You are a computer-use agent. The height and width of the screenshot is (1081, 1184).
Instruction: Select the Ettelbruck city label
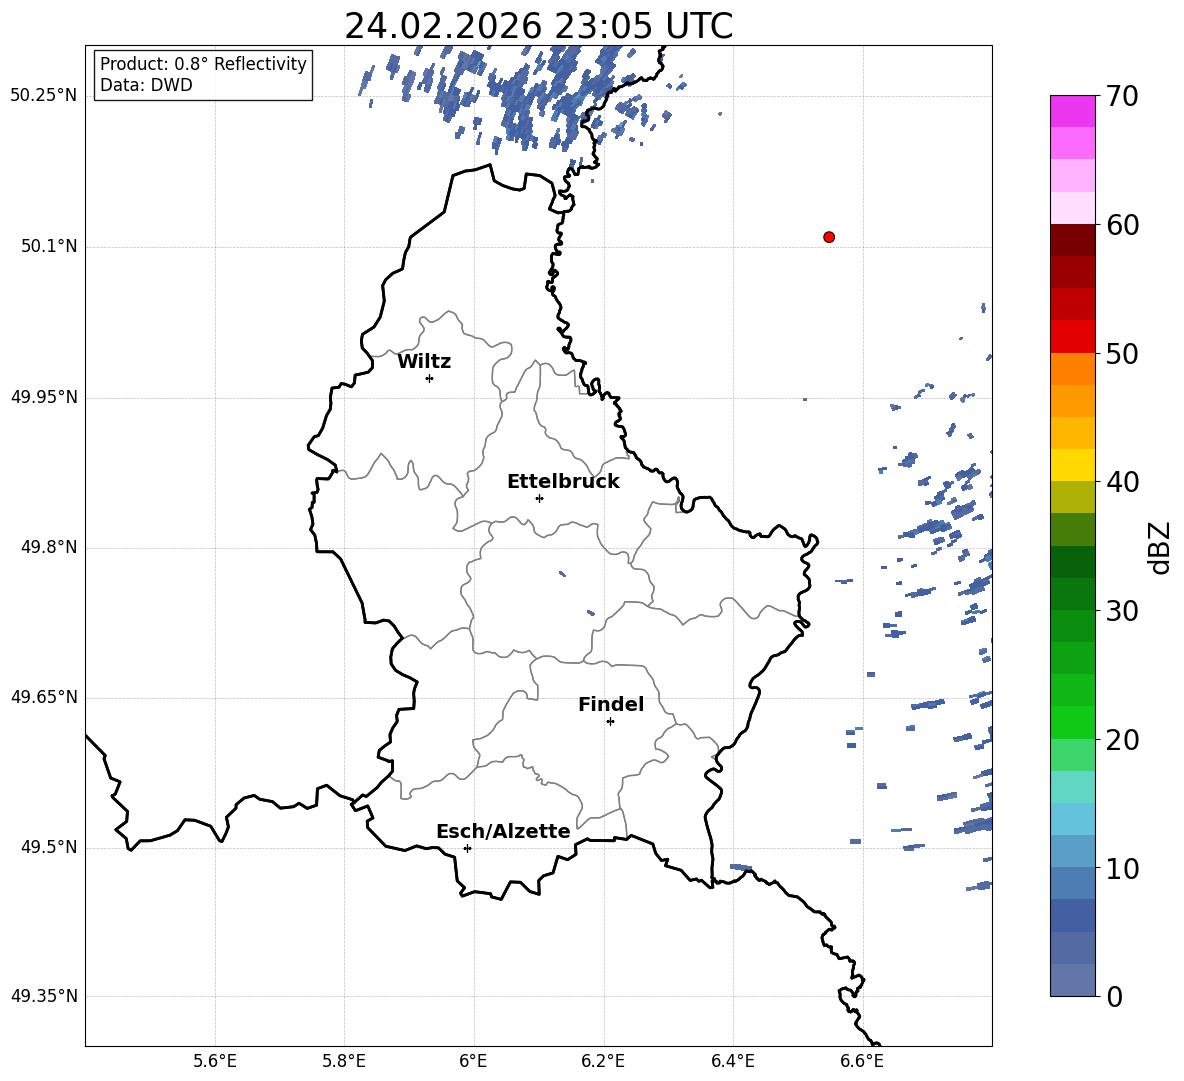[563, 482]
